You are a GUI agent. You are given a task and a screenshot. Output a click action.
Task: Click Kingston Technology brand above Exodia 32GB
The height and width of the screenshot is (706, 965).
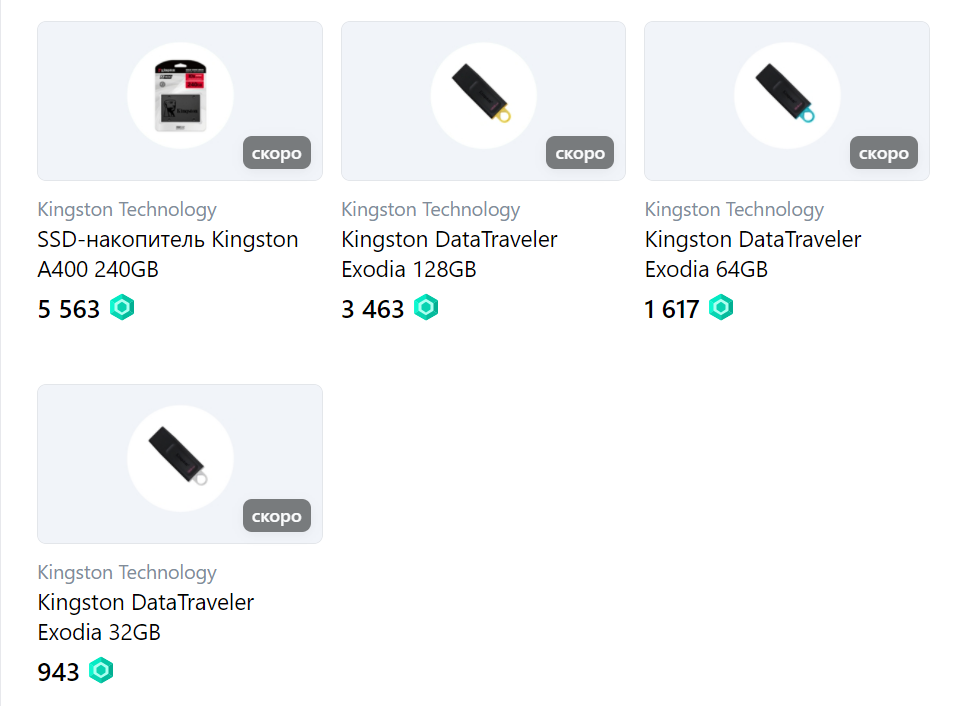coord(127,573)
